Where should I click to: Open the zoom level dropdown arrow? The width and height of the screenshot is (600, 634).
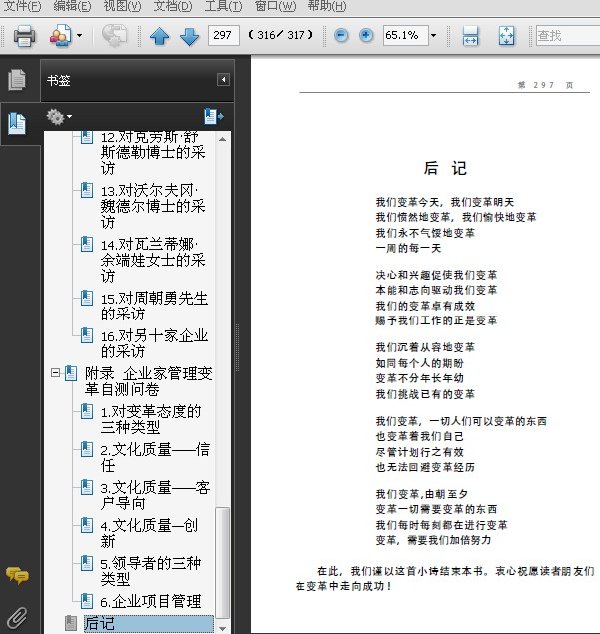click(x=433, y=36)
